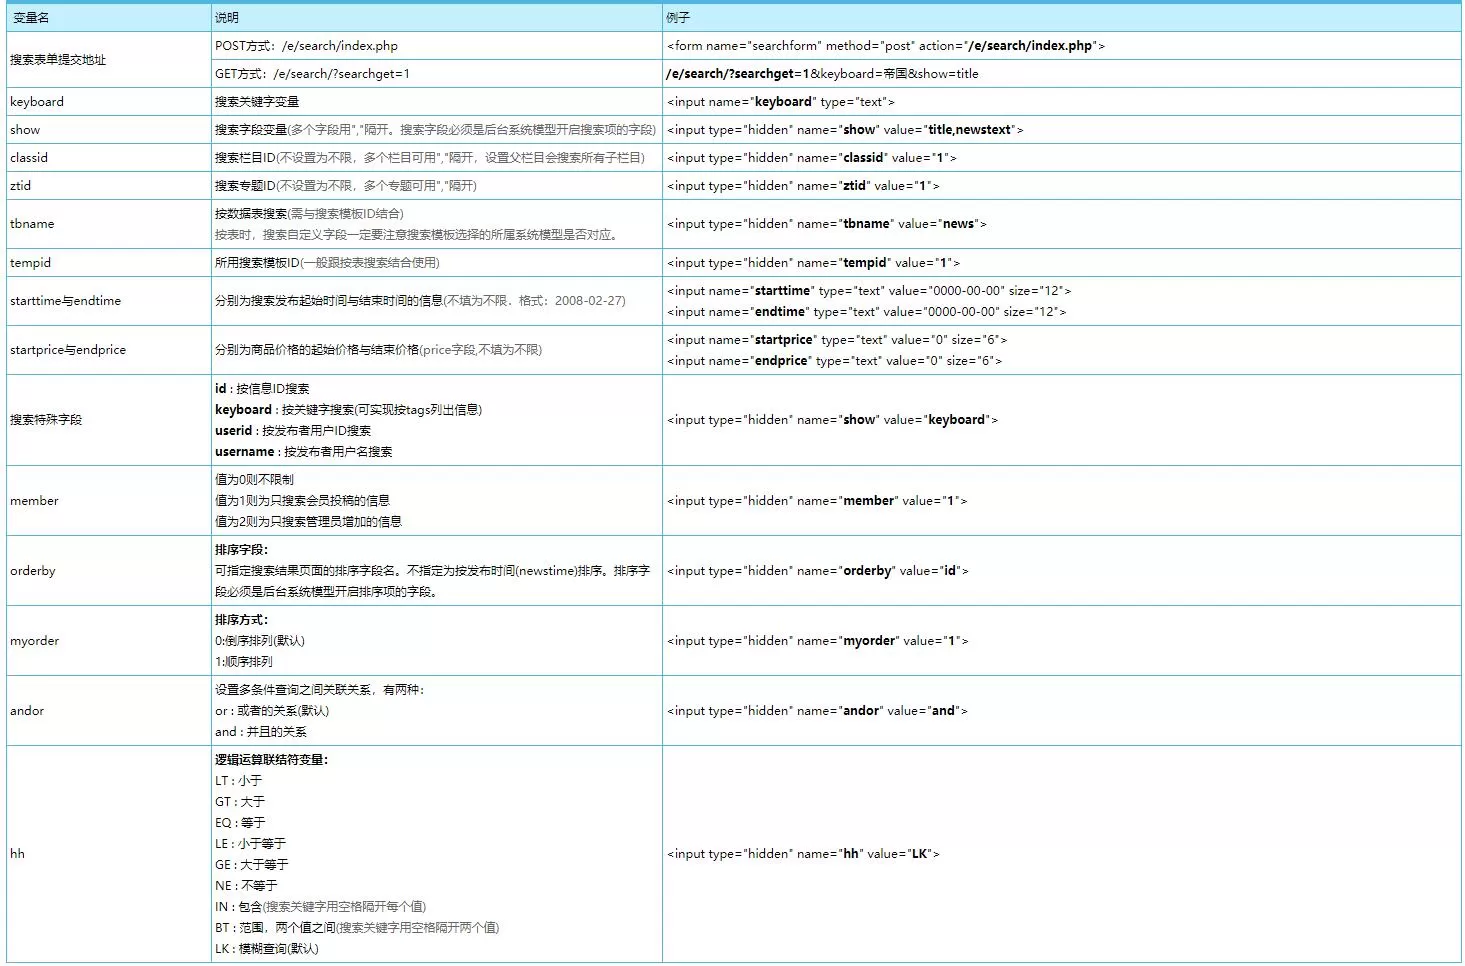1465x966 pixels.
Task: Click the 例子 column header
Action: pyautogui.click(x=1061, y=18)
